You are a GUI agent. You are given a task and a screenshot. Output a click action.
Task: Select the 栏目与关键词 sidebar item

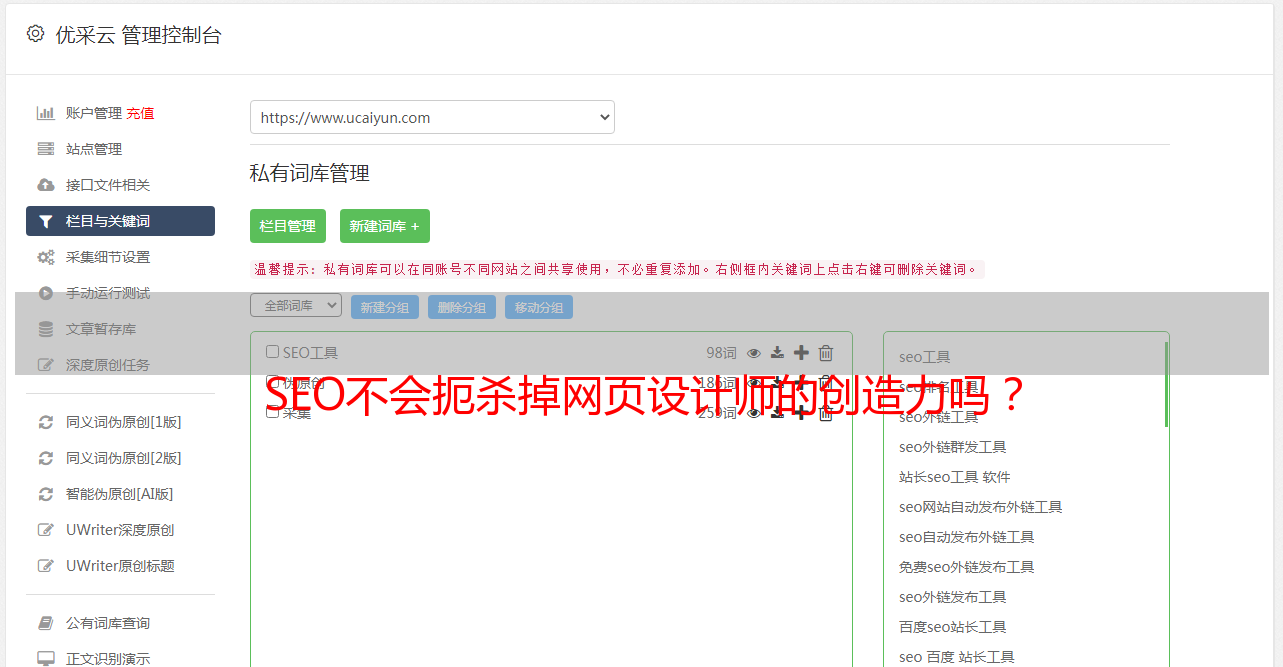click(x=120, y=221)
